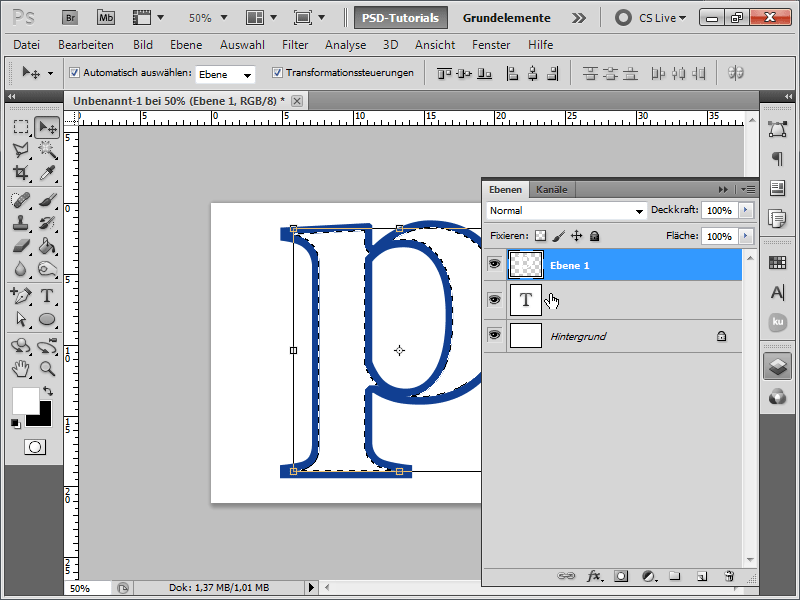This screenshot has width=800, height=600.
Task: Link the selected layers
Action: (566, 576)
